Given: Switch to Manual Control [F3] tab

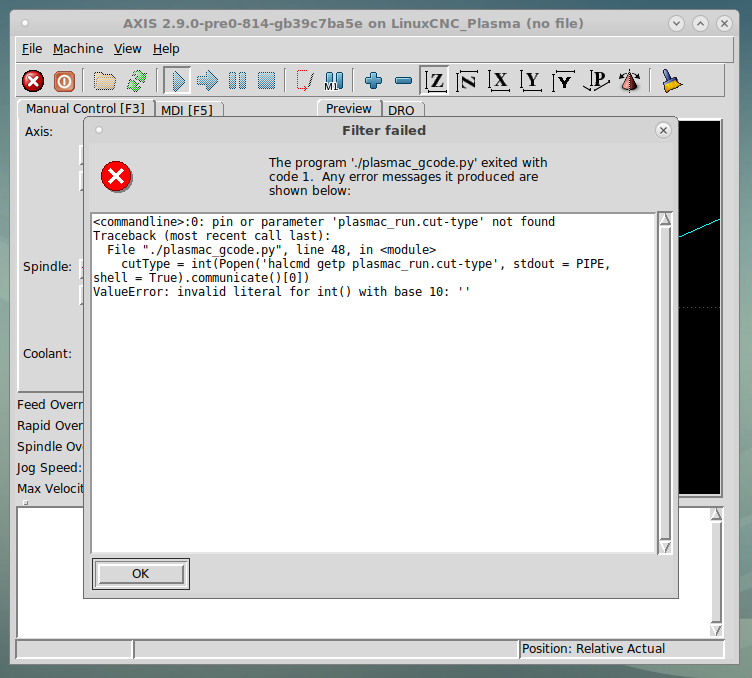Looking at the screenshot, I should [85, 109].
